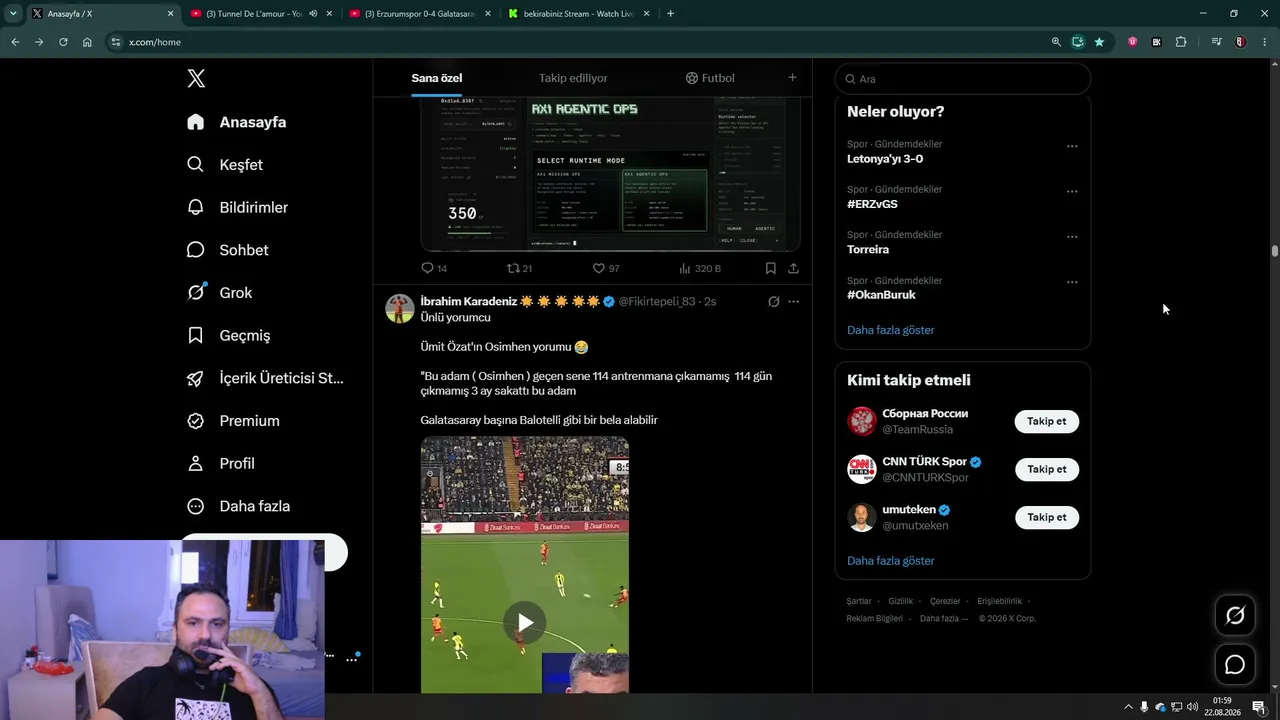
Task: Open the @Fikirtepeli_83 handle link
Action: pos(657,301)
